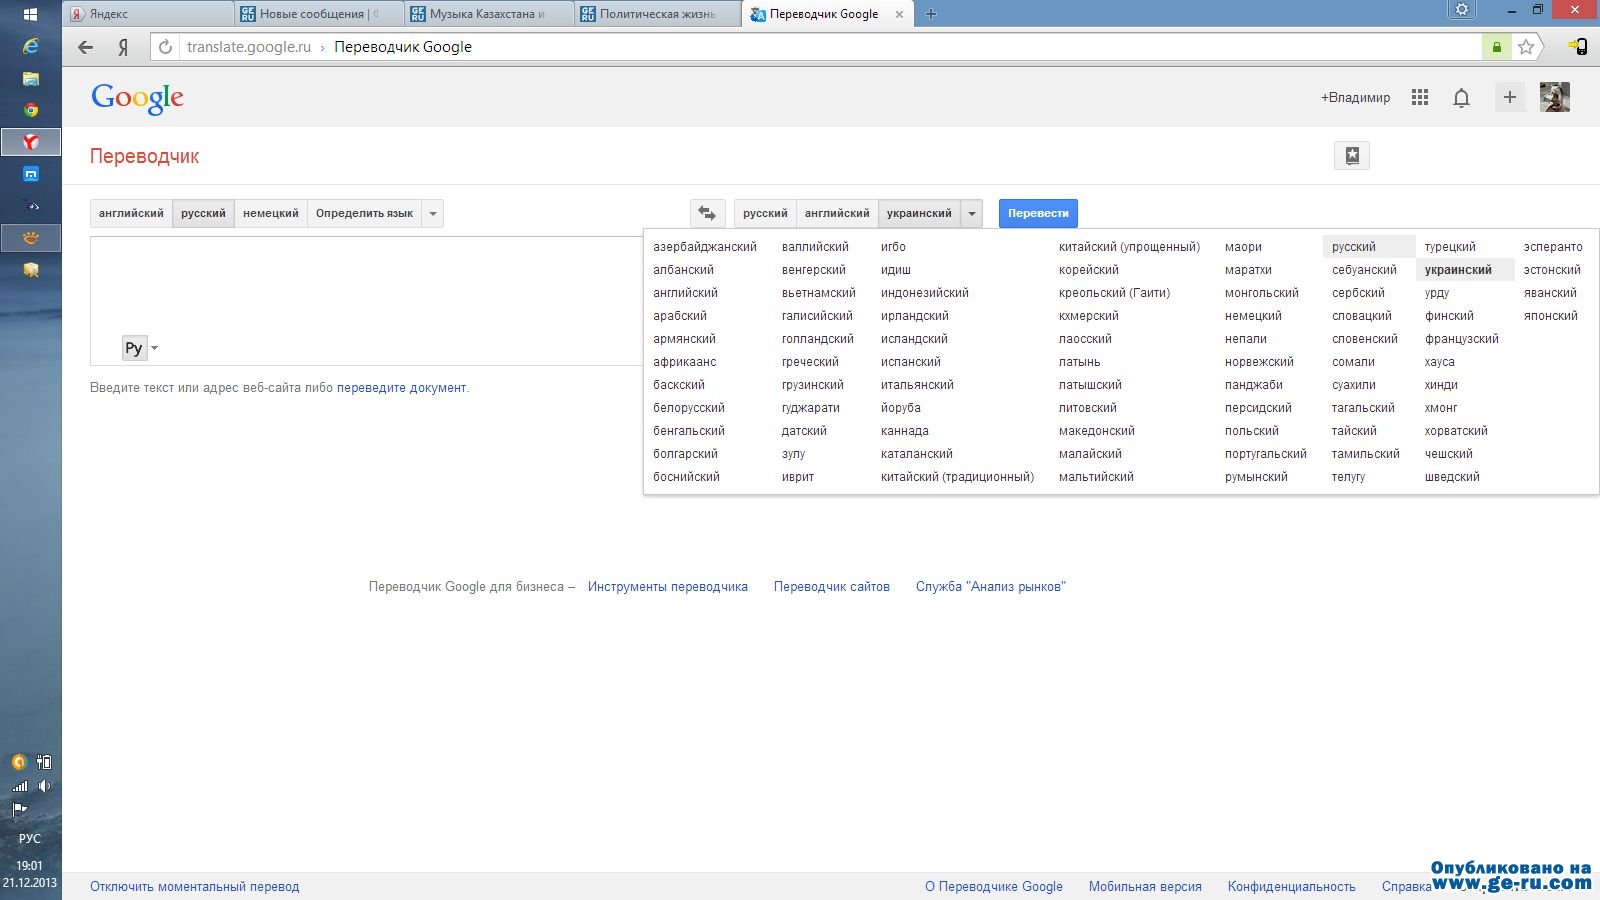
Task: Bookmark page with the address bar star
Action: [x=1525, y=47]
